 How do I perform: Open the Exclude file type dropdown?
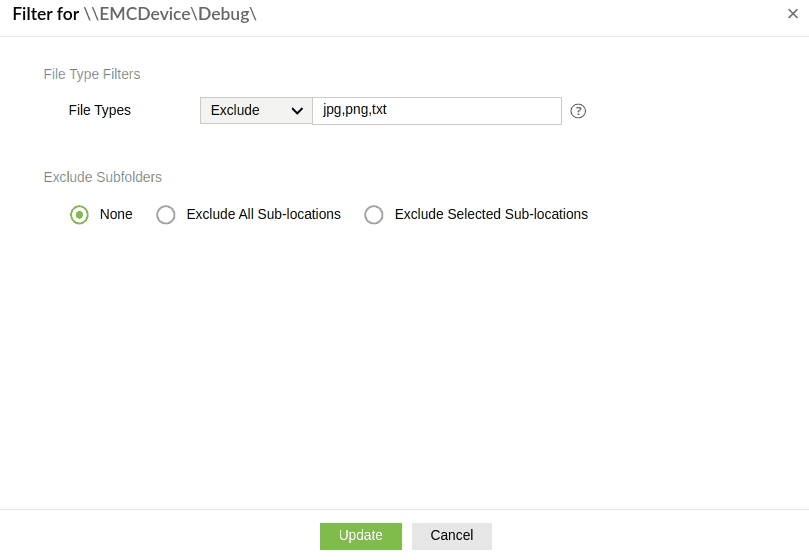tap(256, 110)
